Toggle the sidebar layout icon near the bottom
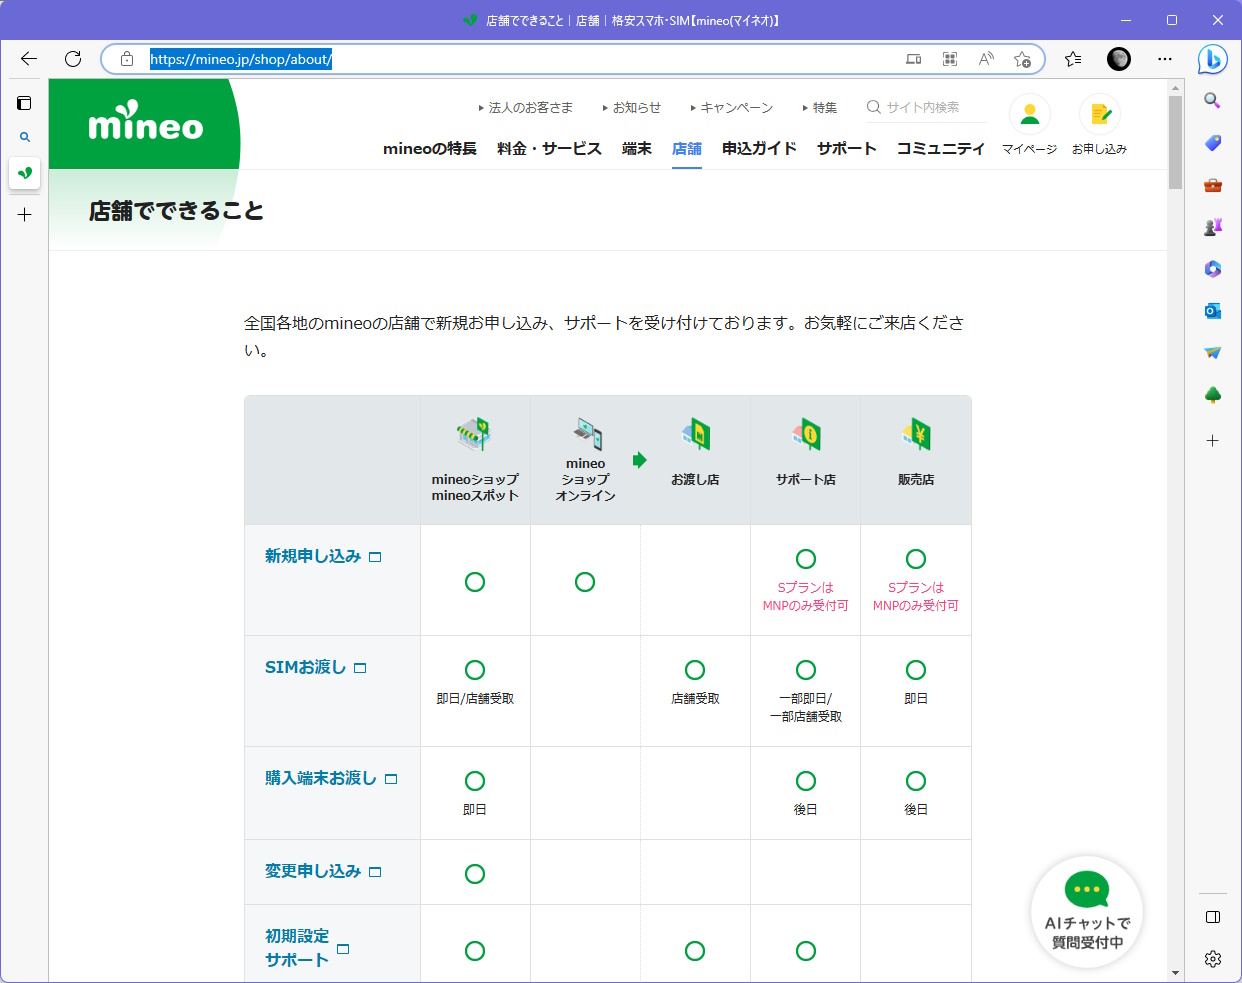Viewport: 1242px width, 983px height. [x=1212, y=917]
